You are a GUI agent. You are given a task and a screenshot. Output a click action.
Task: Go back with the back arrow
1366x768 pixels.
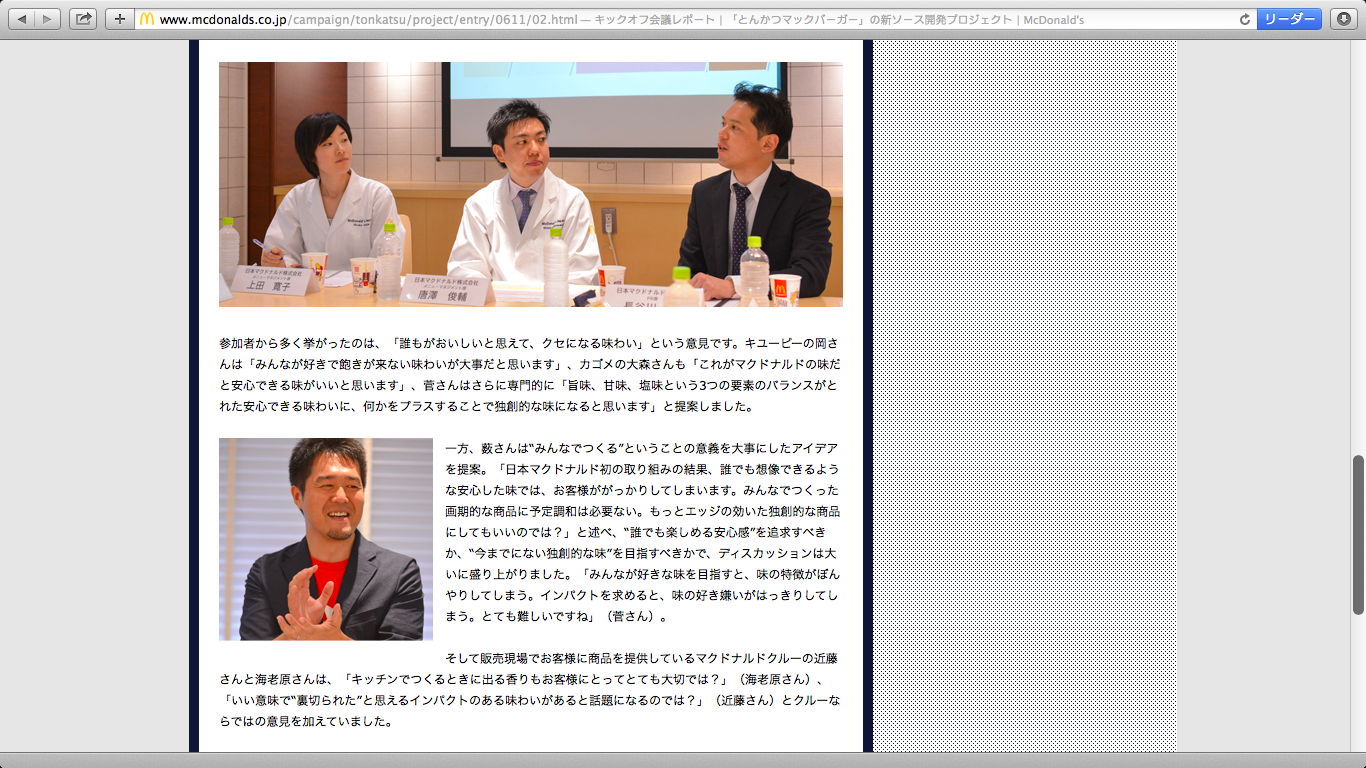pyautogui.click(x=21, y=18)
